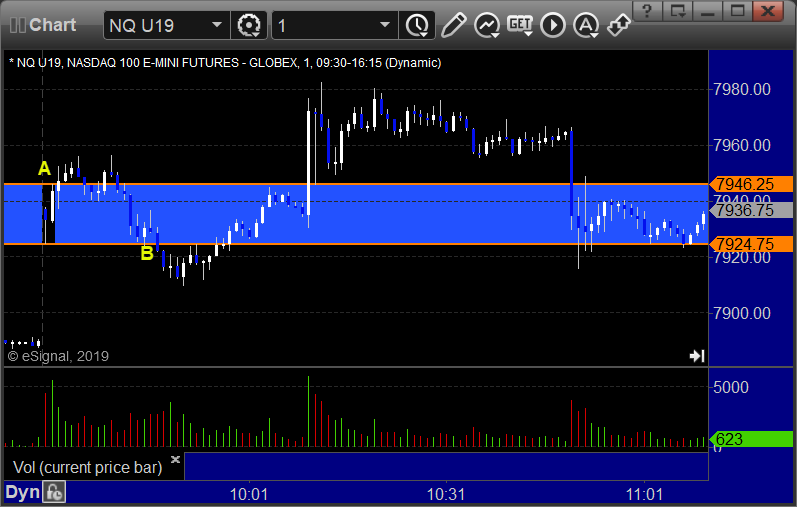Click the symbol link arrows icon
797x507 pixels.
(619, 25)
